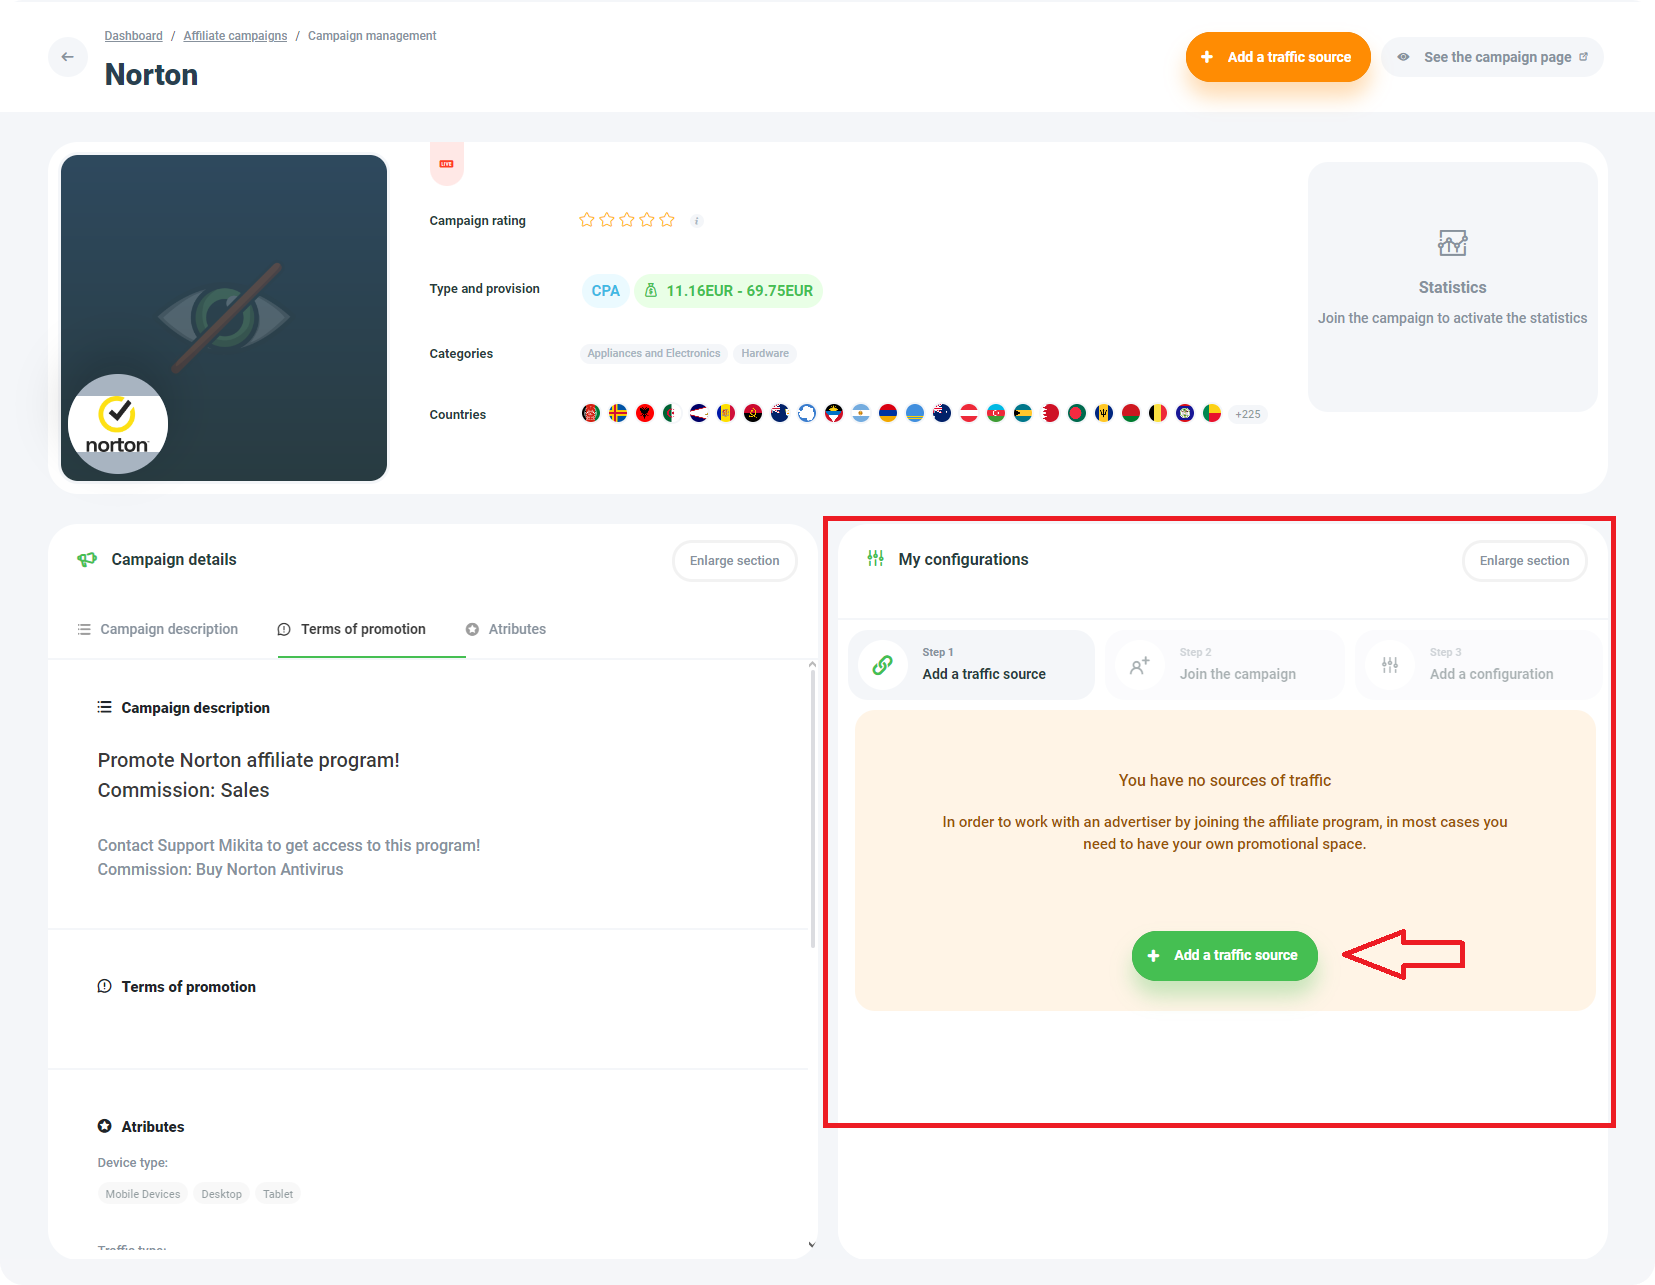Enlarge the Campaign details section
The height and width of the screenshot is (1285, 1655).
734,561
